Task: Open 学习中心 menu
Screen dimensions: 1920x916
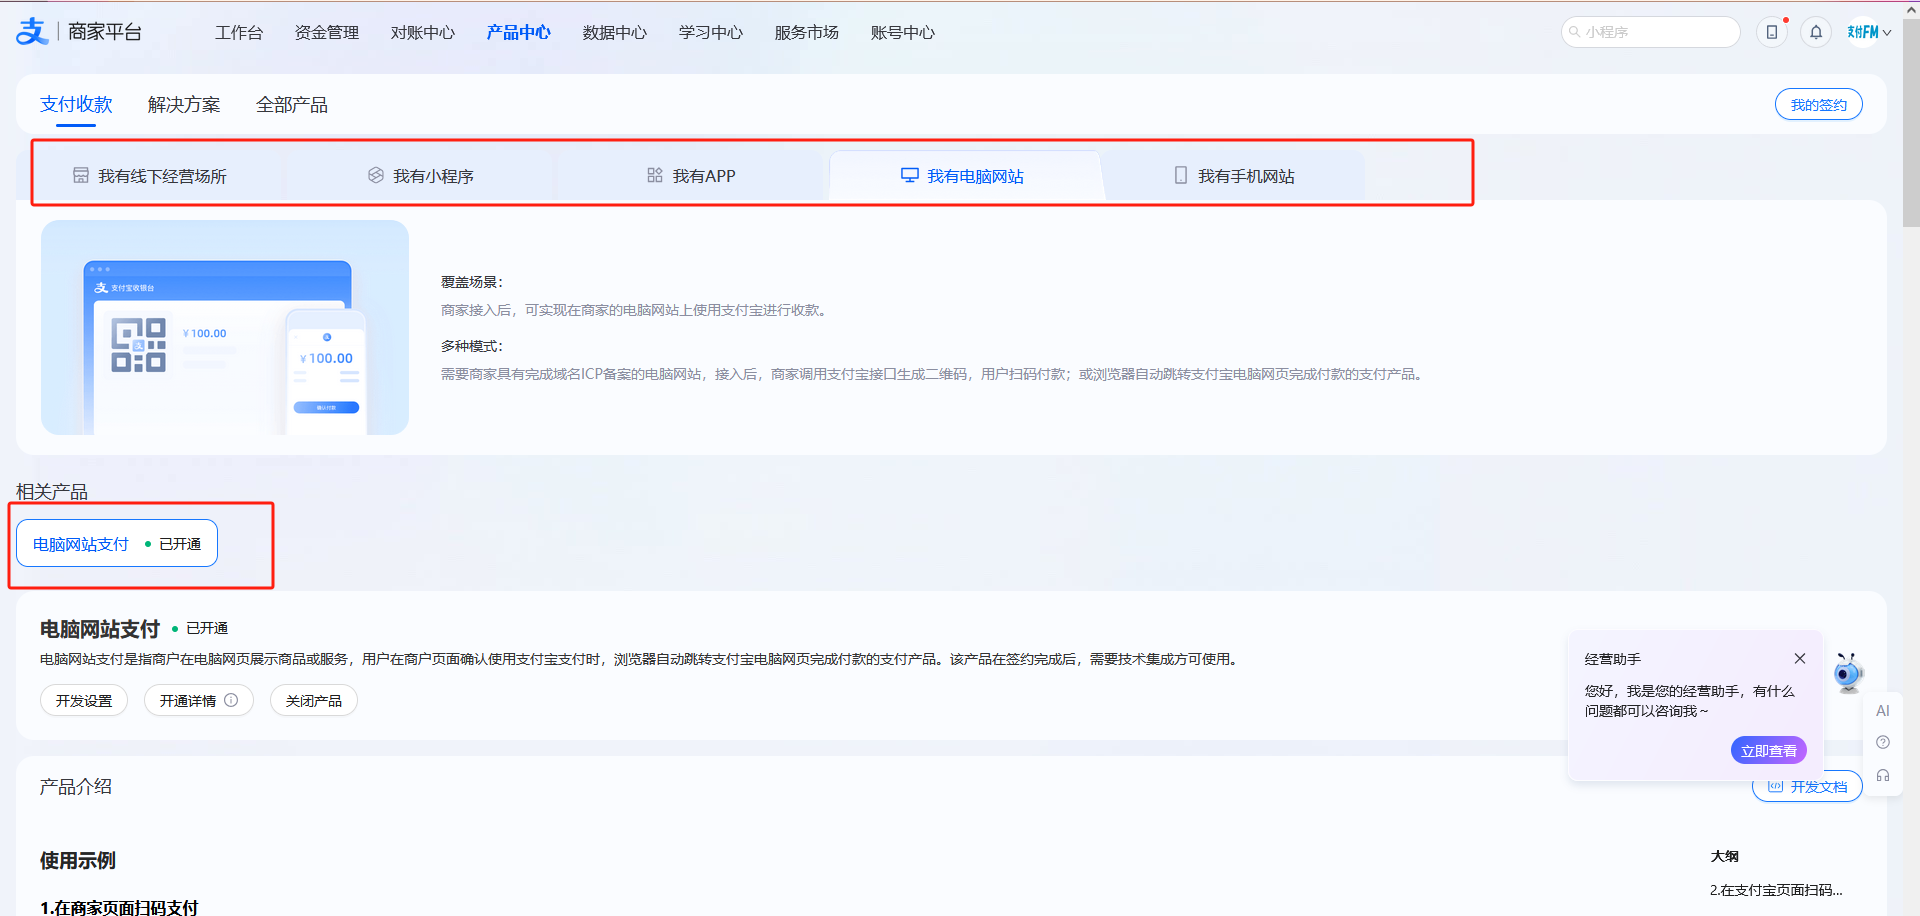Action: [711, 32]
